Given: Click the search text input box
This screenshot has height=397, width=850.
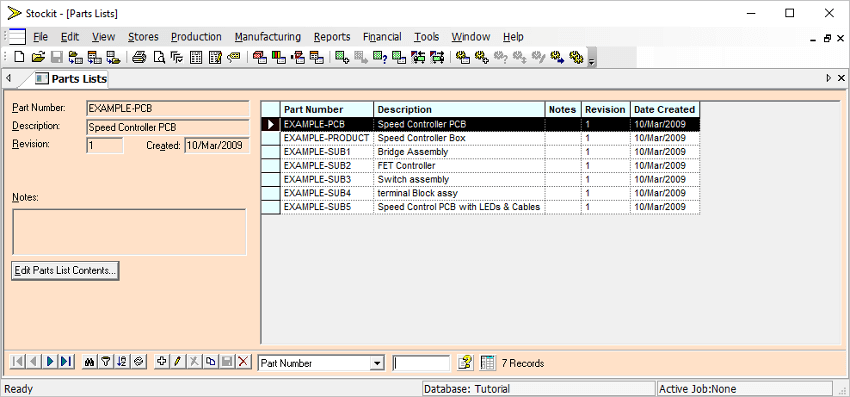Looking at the screenshot, I should click(x=421, y=363).
